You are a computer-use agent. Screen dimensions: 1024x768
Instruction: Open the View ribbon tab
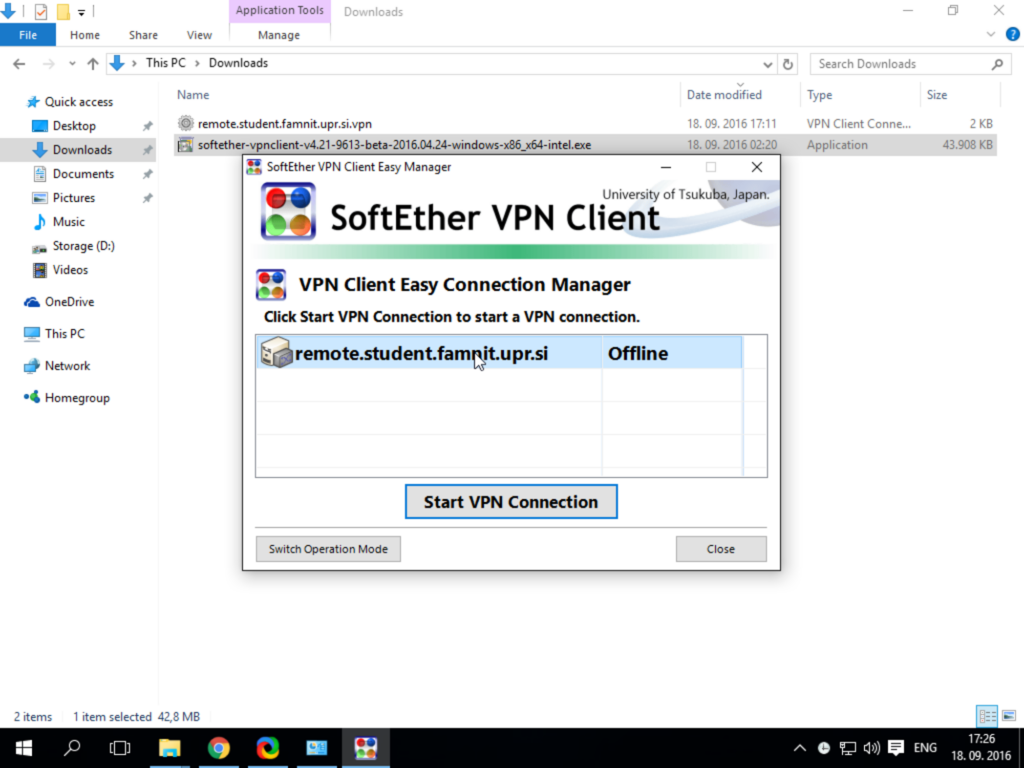[199, 35]
